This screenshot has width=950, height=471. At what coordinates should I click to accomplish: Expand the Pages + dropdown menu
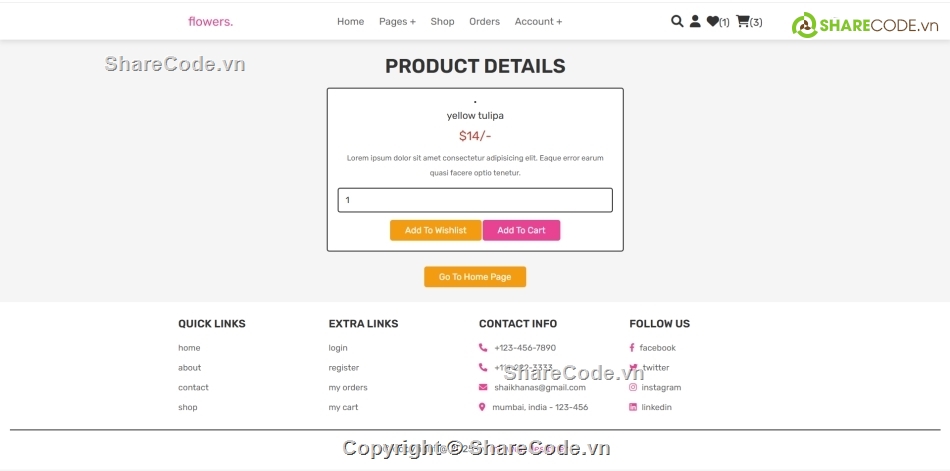click(397, 22)
